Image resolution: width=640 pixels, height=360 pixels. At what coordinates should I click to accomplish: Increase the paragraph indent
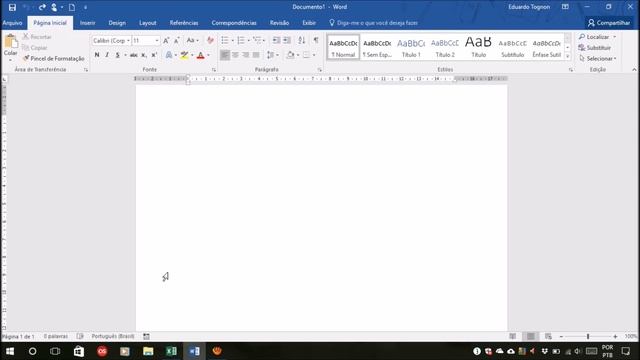[x=287, y=40]
